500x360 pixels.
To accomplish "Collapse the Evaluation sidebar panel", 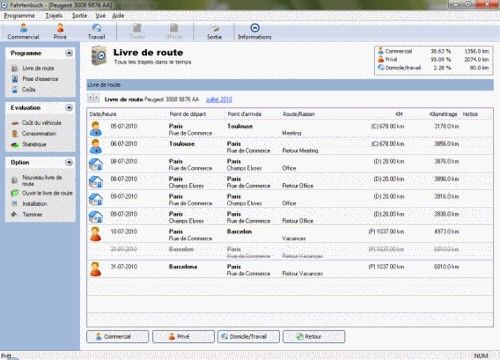I will (69, 108).
